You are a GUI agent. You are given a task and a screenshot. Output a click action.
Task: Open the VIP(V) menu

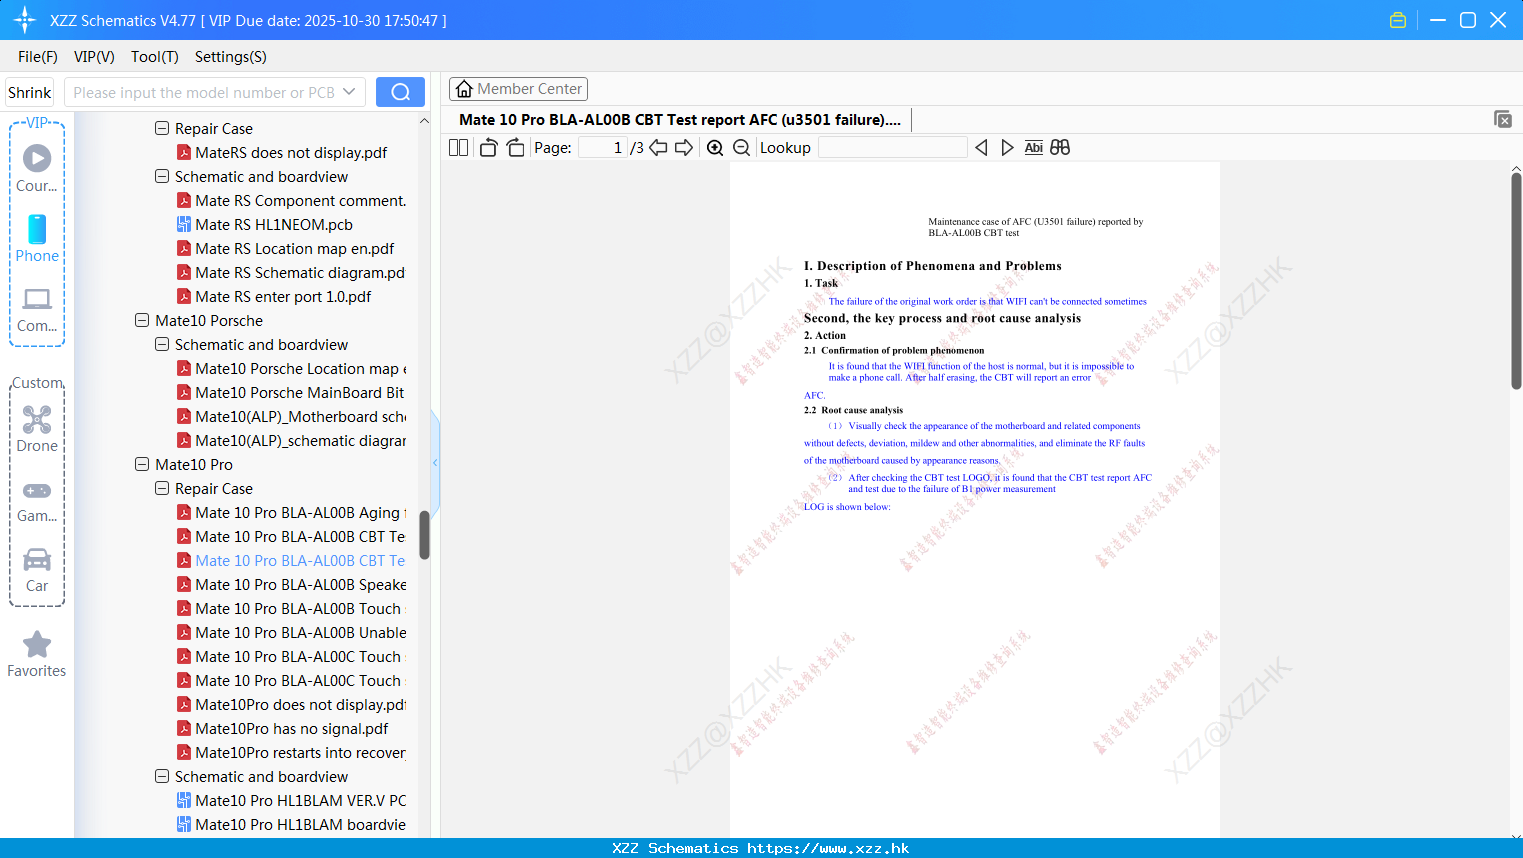tap(94, 57)
